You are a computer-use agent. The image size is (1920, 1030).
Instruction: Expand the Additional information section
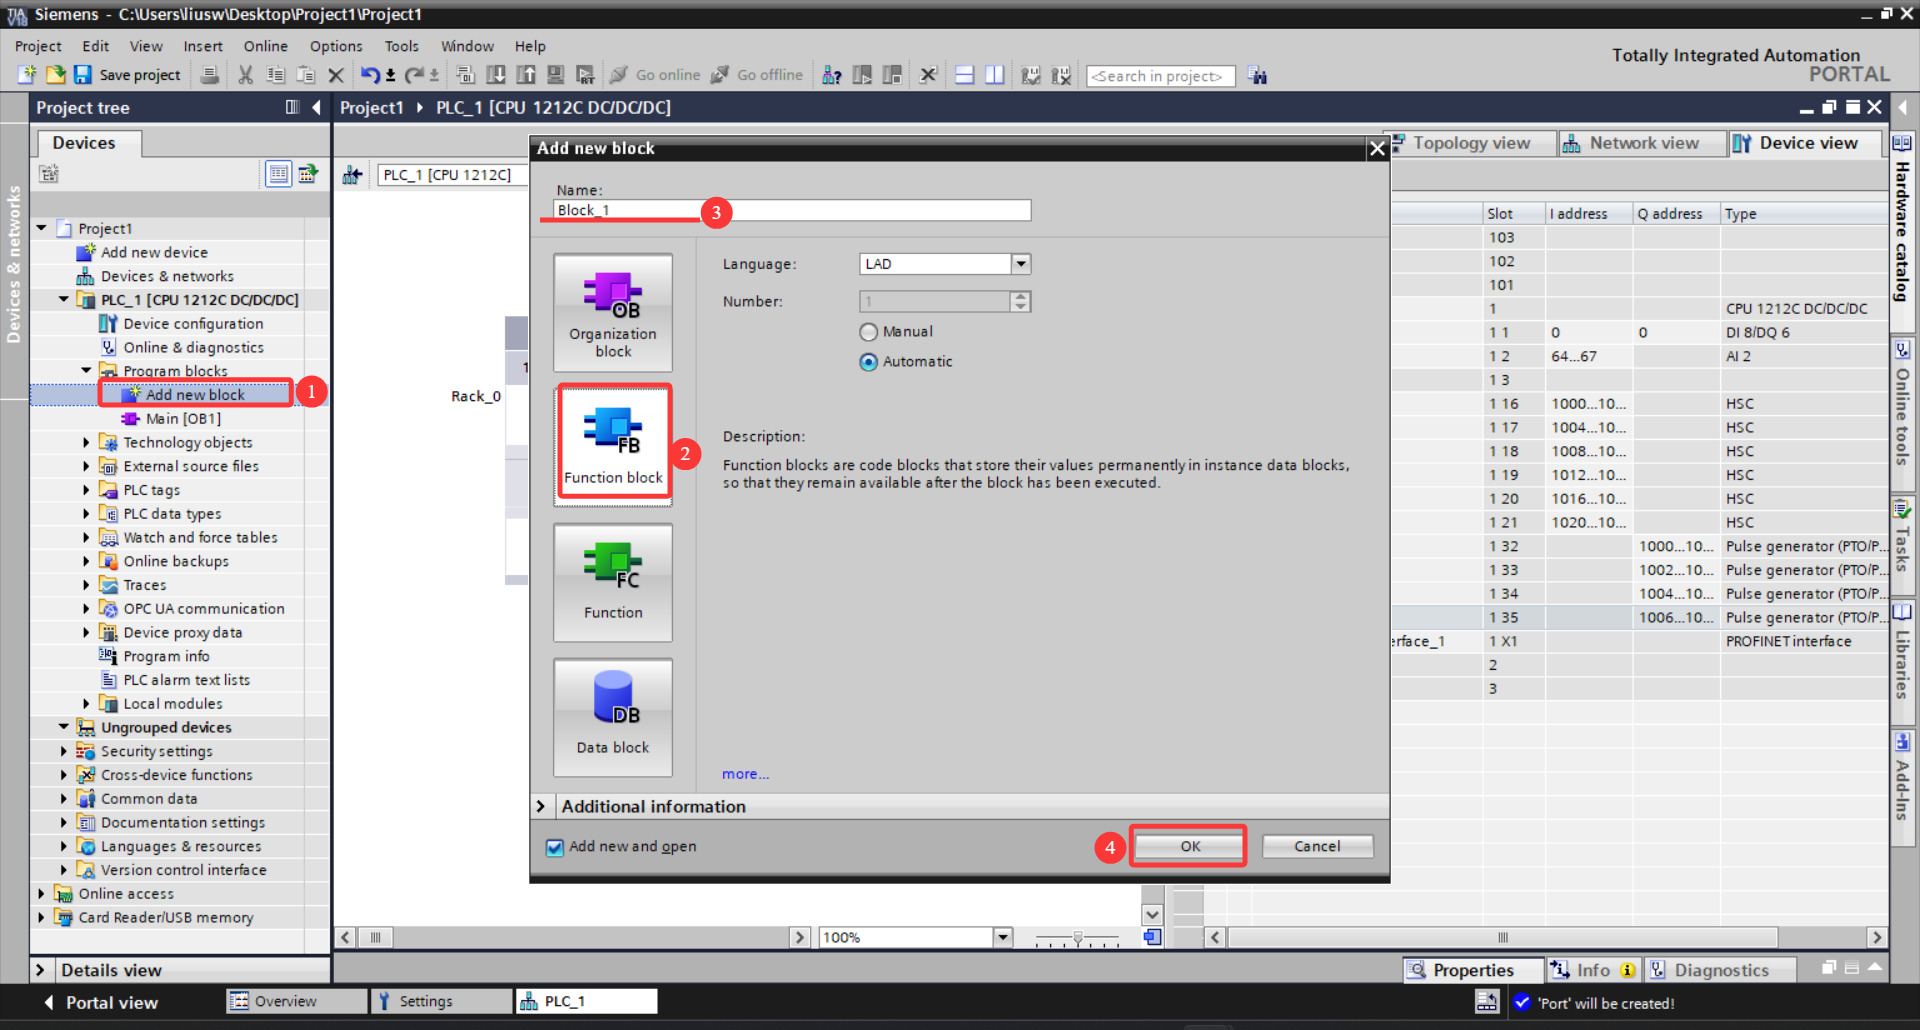541,806
